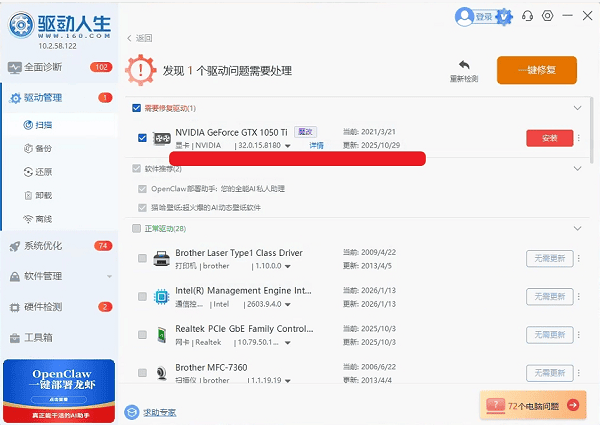Click the 更改 tag next to GTX 1050 Ti
The image size is (600, 425).
click(x=305, y=132)
